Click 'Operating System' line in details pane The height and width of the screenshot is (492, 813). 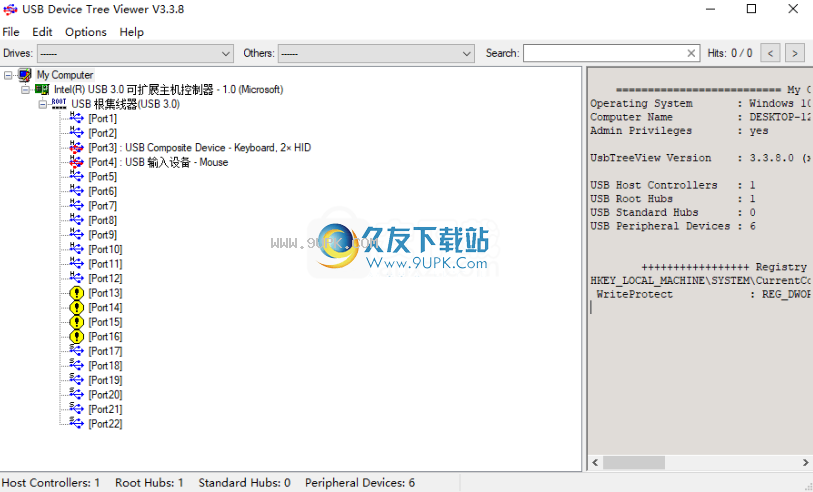point(701,103)
